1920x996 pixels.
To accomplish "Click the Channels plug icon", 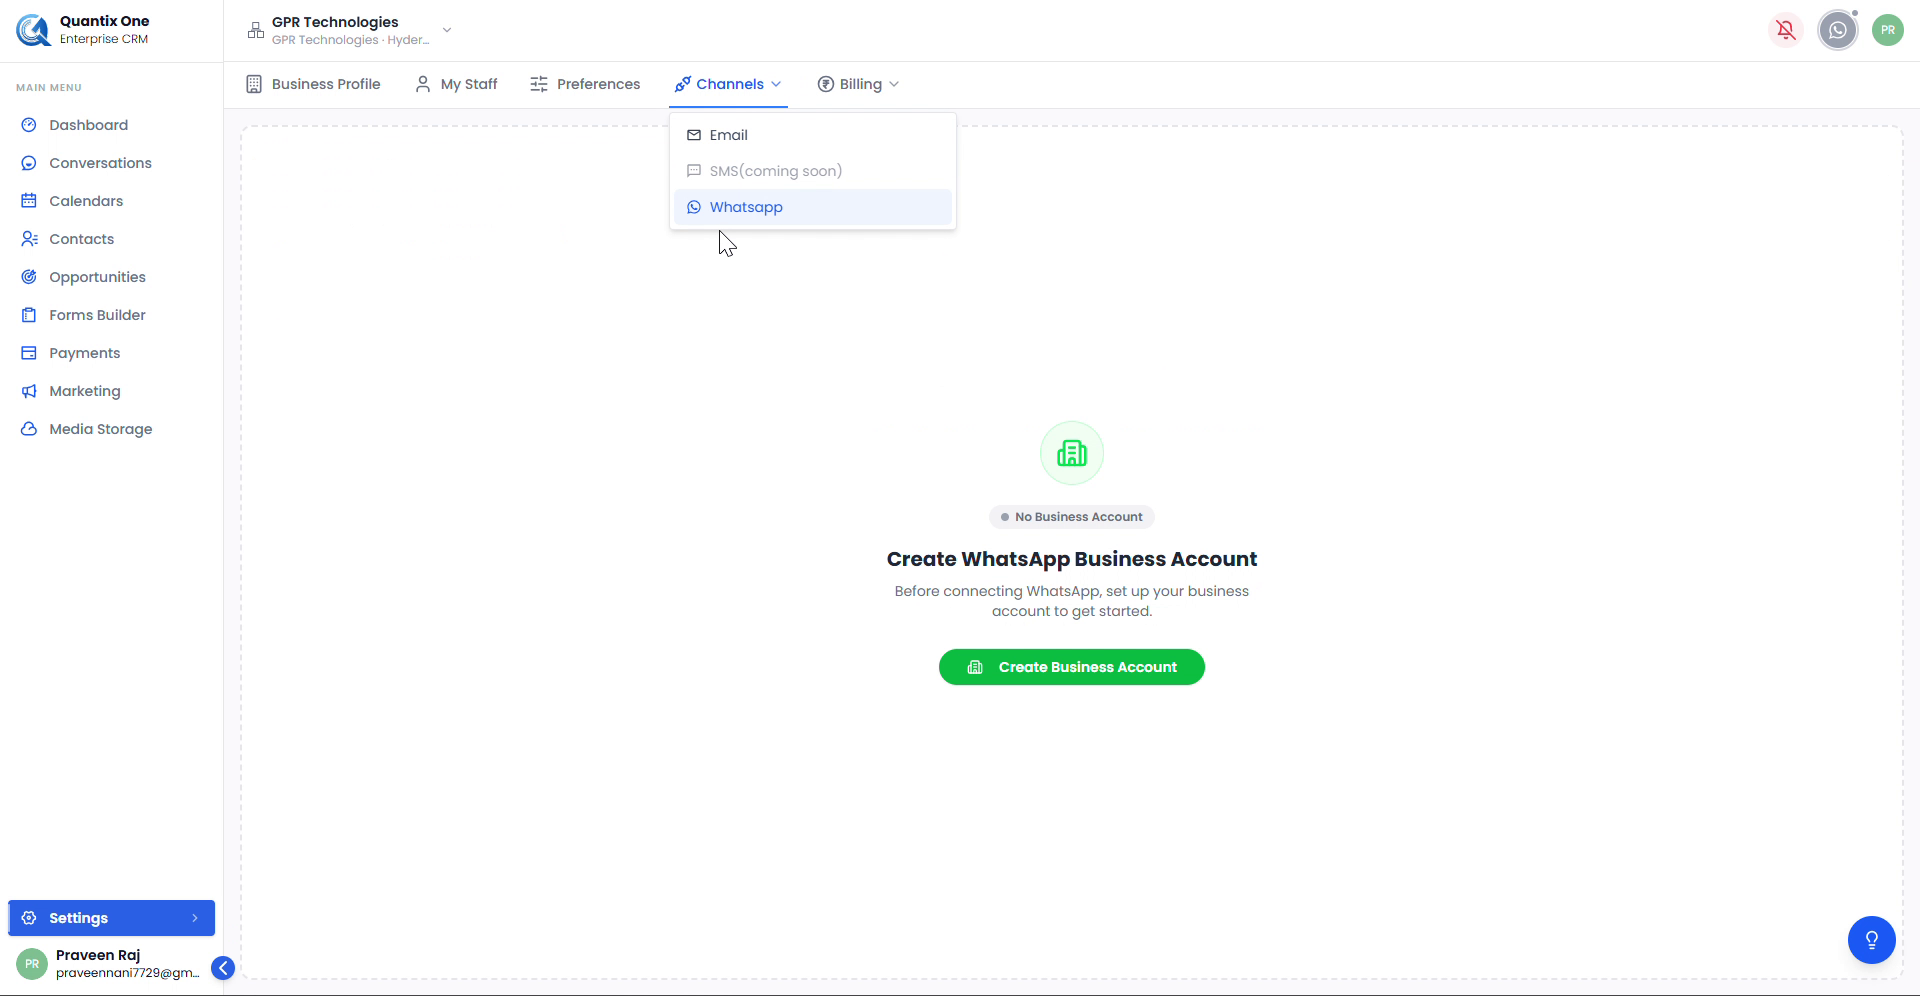I will coord(683,84).
